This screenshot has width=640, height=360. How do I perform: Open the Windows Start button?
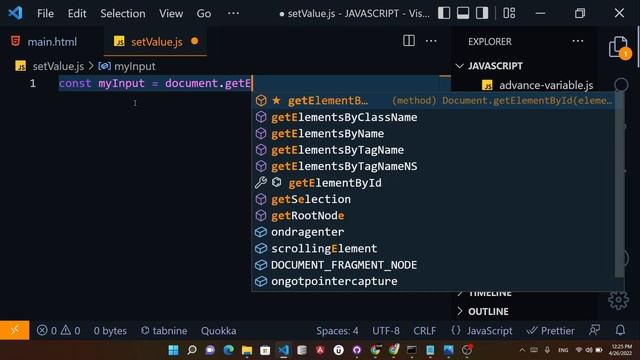tap(173, 350)
